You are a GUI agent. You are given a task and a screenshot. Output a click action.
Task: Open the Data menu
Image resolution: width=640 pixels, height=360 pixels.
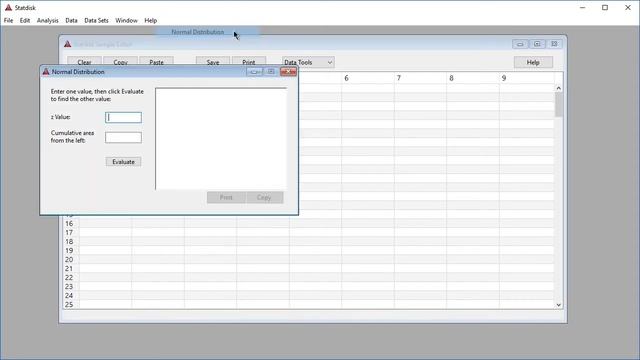pos(71,20)
